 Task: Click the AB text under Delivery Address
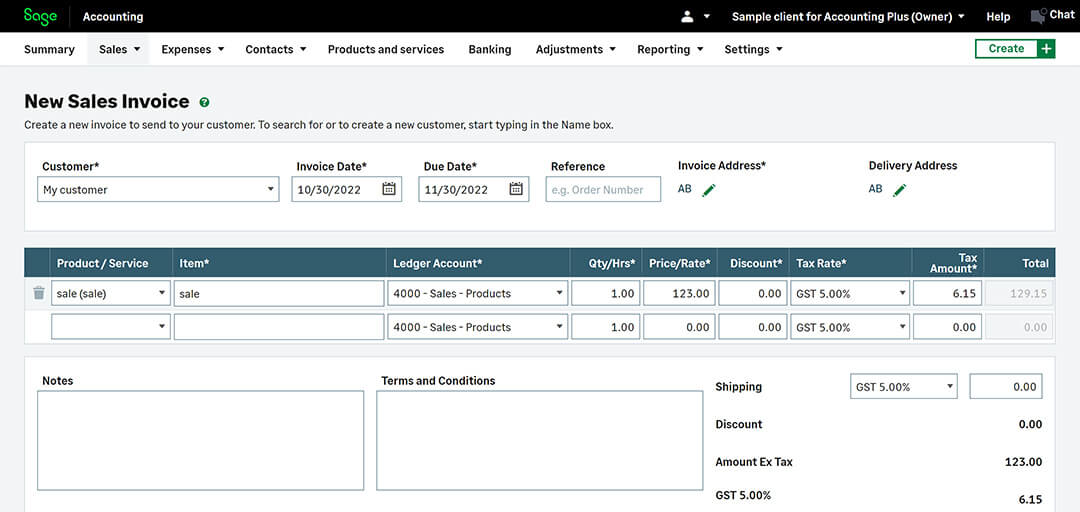[x=875, y=189]
